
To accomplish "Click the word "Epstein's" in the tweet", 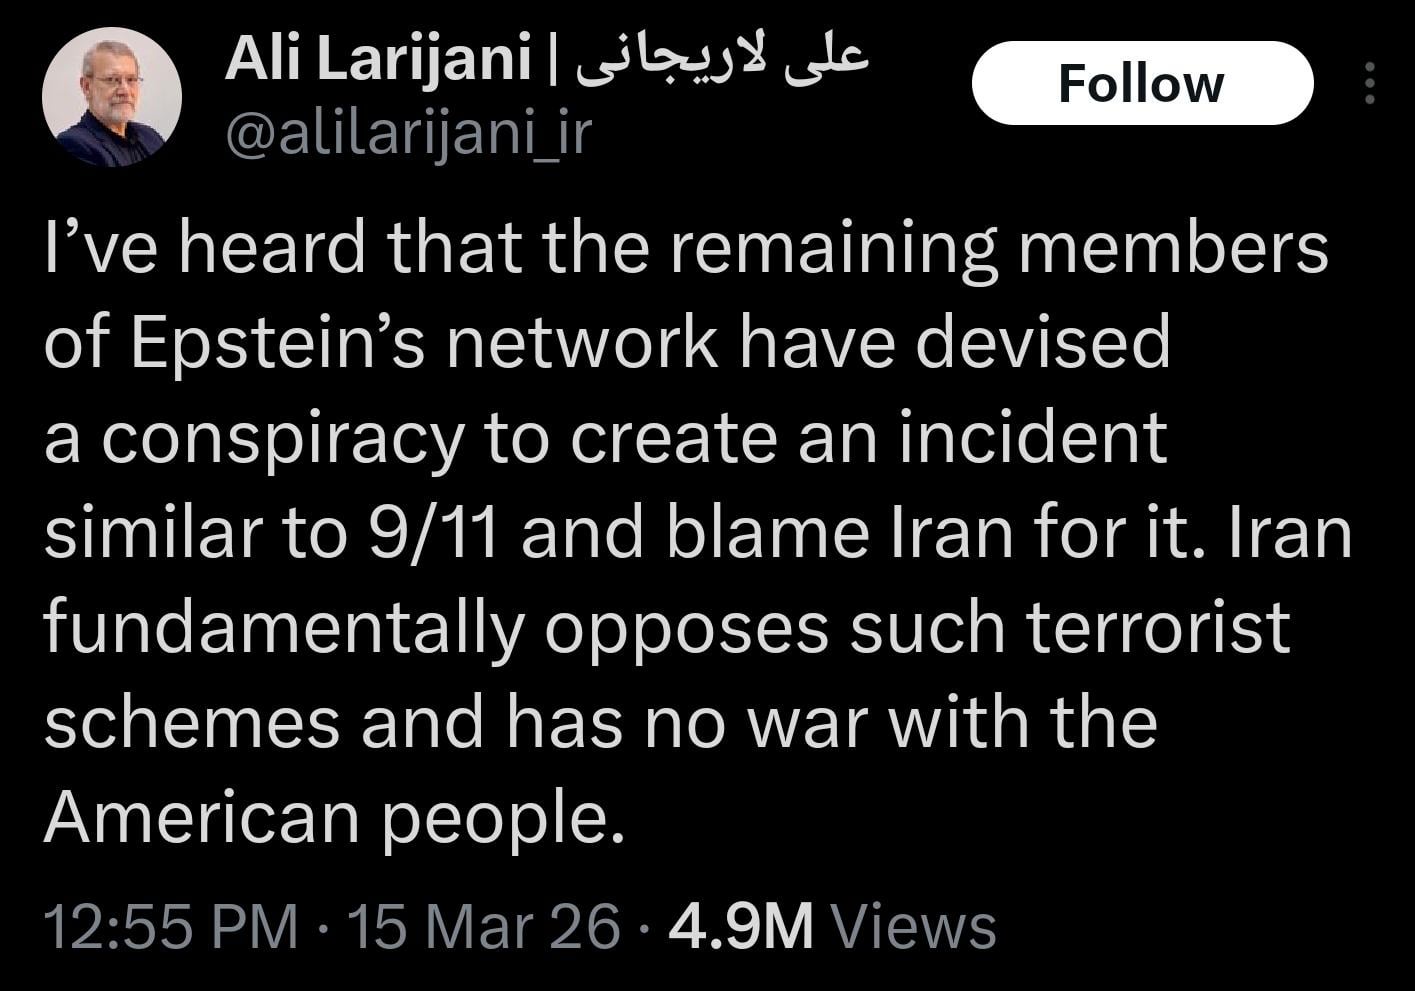I will [x=278, y=343].
